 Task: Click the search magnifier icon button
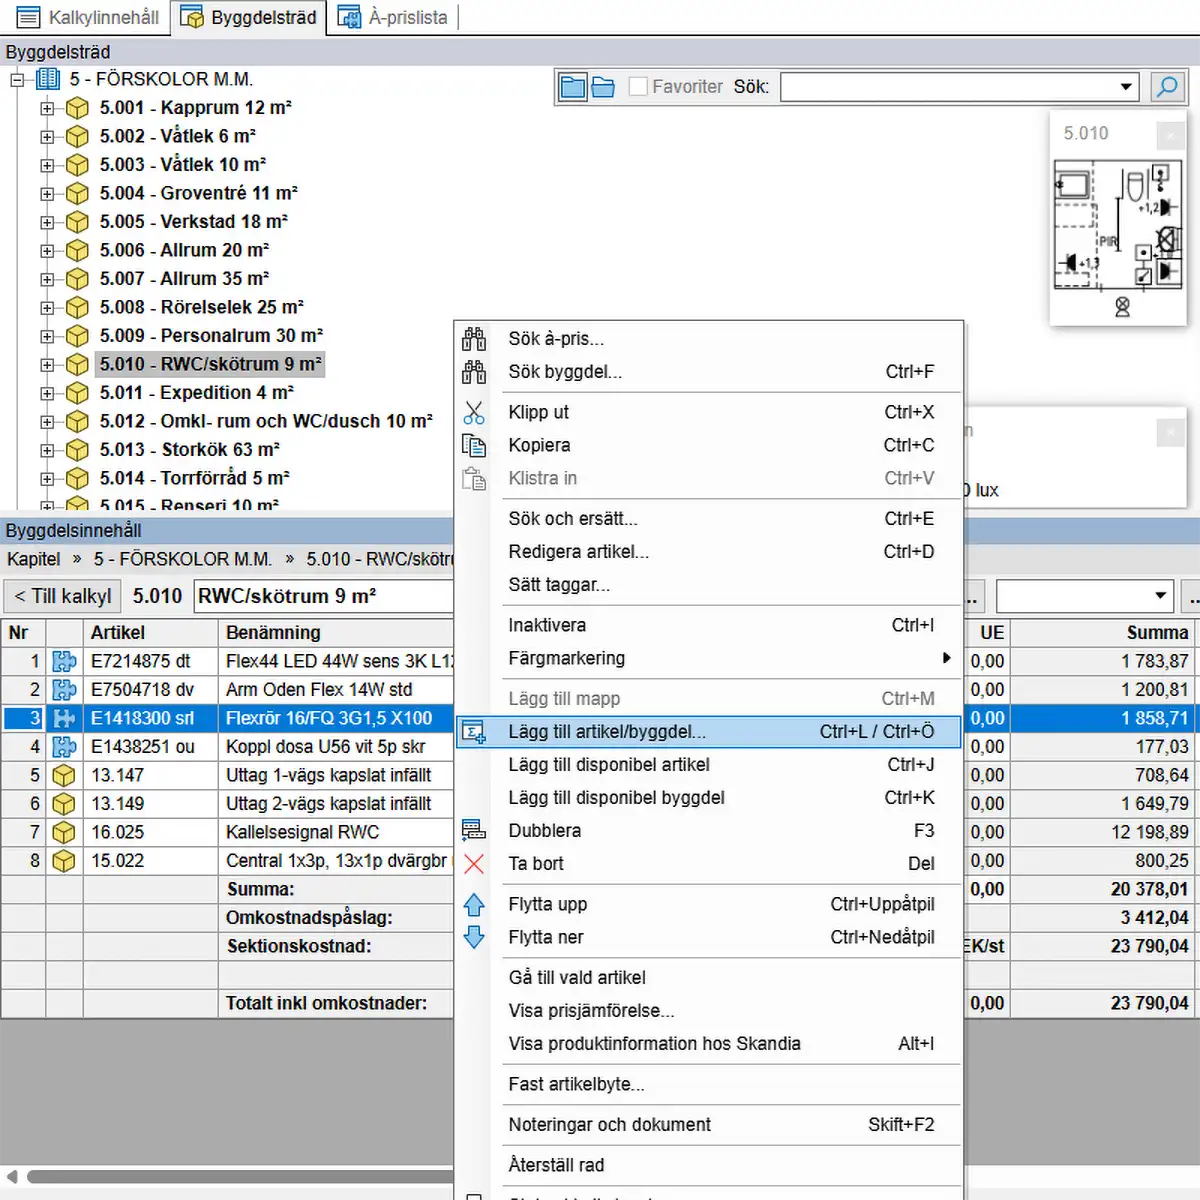[x=1166, y=87]
